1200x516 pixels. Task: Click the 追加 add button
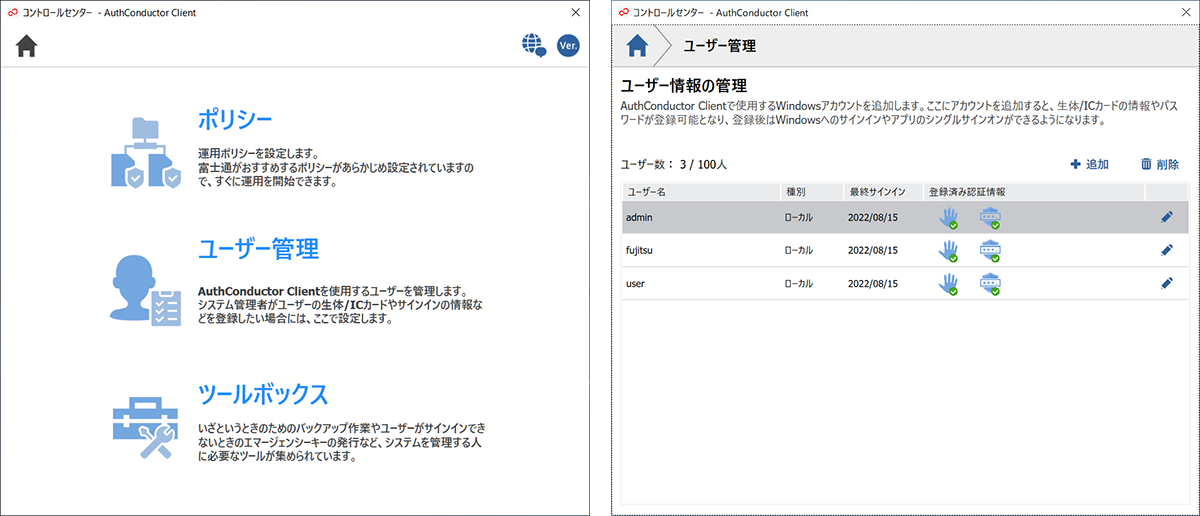[x=1089, y=164]
